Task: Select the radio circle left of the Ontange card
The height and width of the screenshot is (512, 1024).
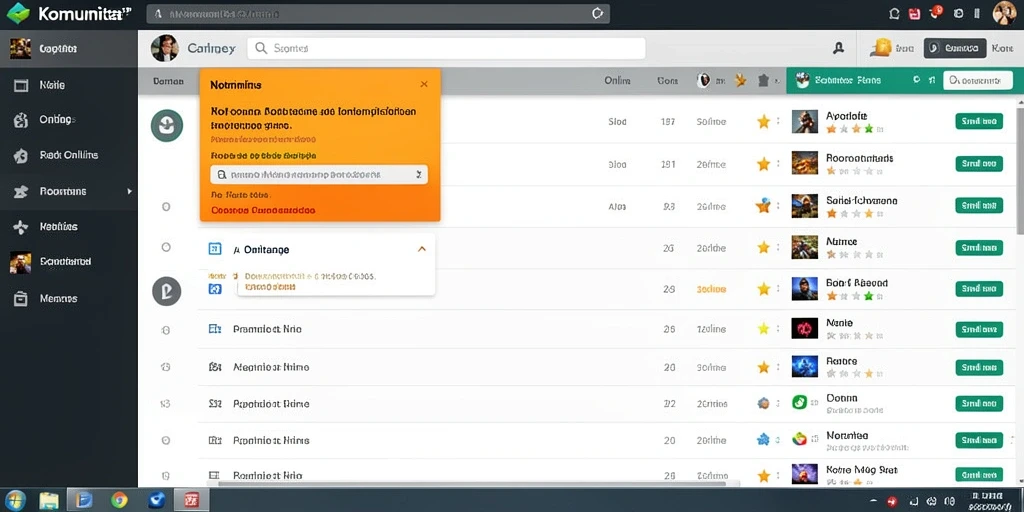Action: point(166,248)
